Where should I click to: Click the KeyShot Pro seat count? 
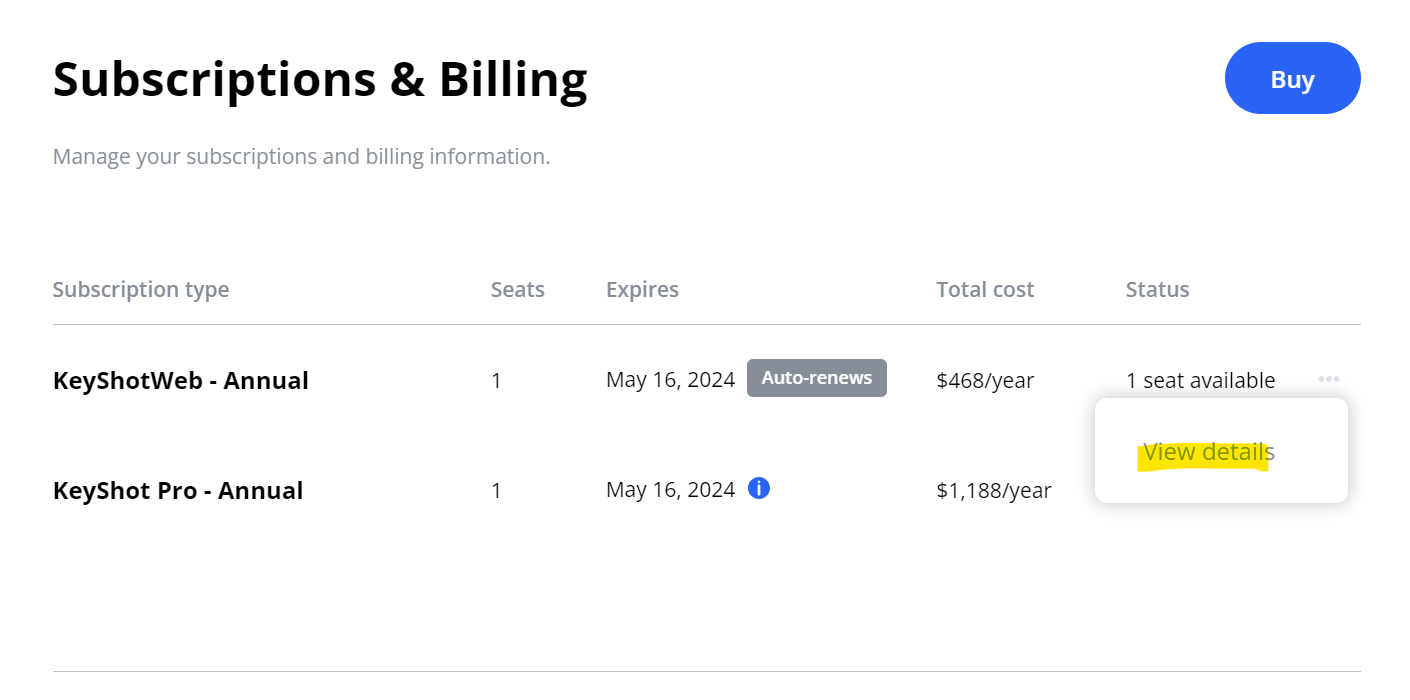point(496,490)
